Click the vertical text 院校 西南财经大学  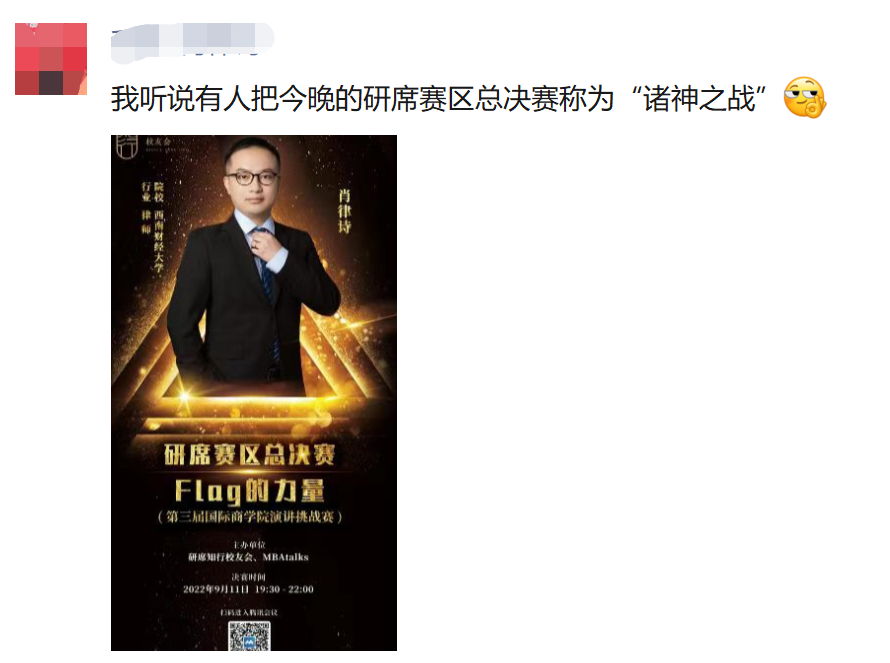tap(159, 227)
